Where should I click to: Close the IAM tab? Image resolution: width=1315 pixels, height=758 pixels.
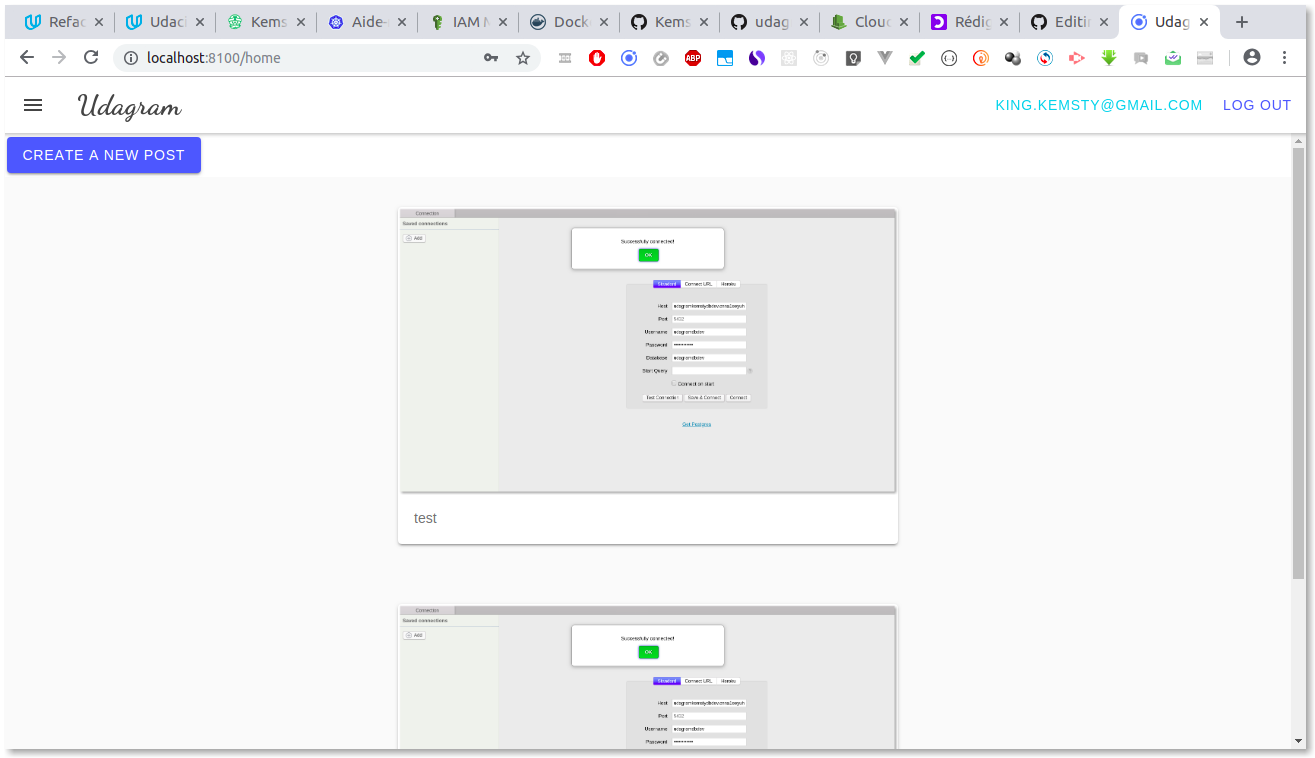pos(502,22)
